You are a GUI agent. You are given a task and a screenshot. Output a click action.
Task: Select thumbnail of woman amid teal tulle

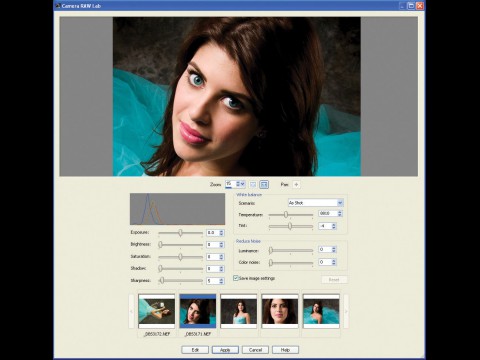coord(321,311)
